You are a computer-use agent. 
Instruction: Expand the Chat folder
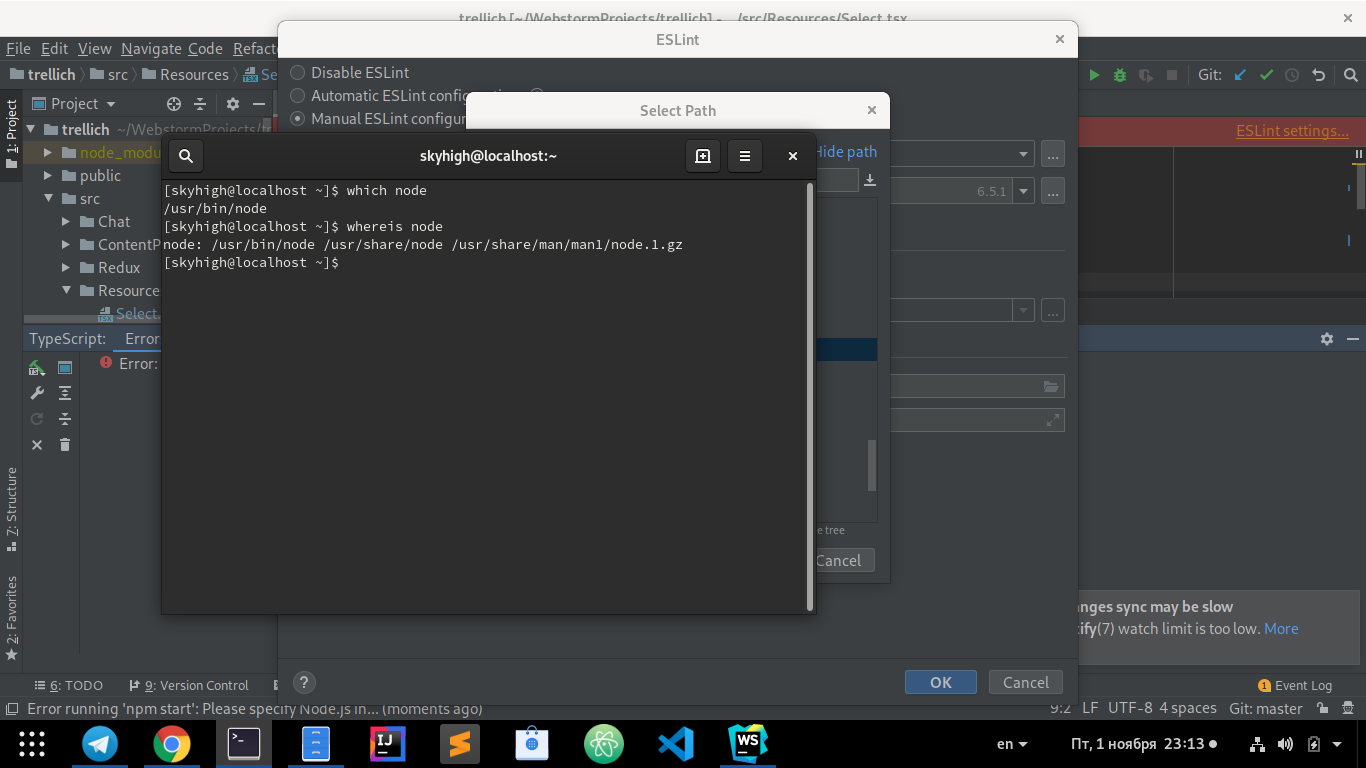[66, 221]
